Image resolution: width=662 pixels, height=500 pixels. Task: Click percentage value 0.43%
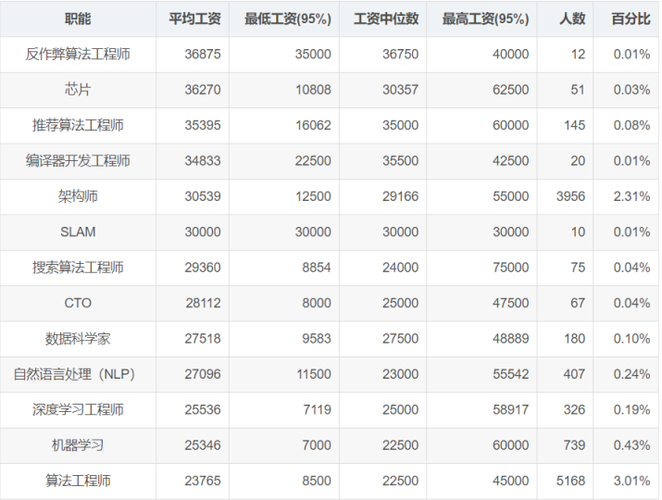(632, 445)
